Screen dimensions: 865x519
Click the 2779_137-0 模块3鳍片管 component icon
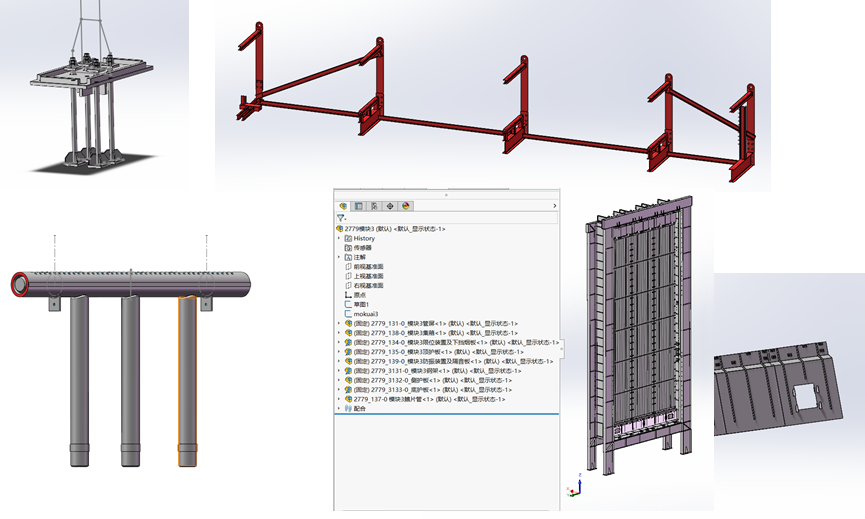(348, 400)
